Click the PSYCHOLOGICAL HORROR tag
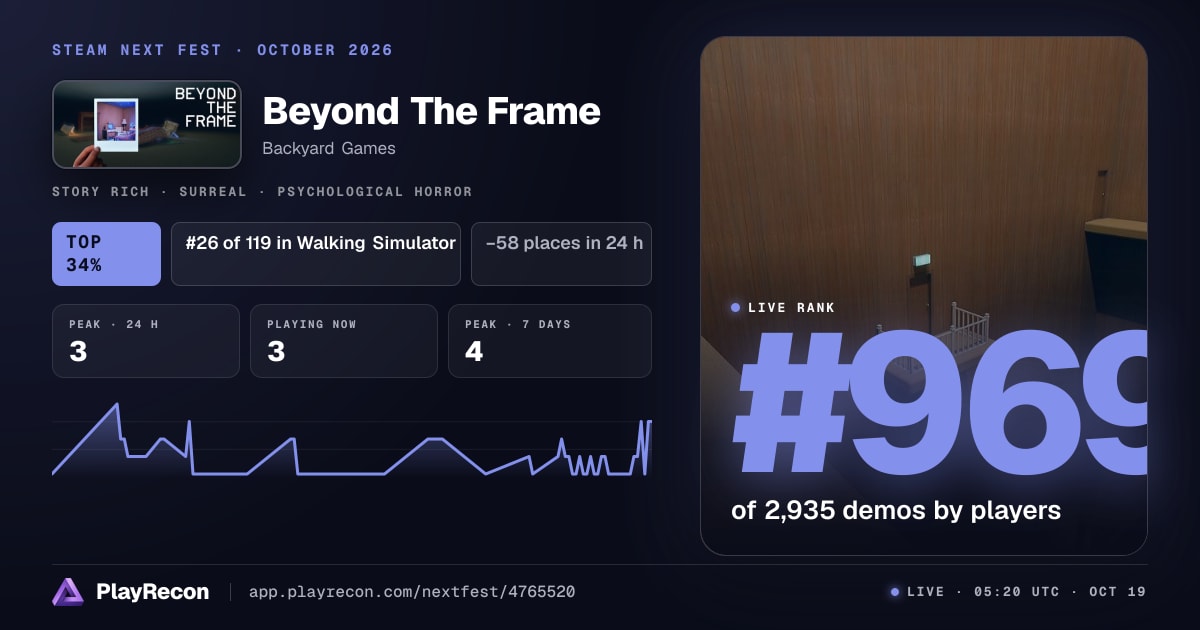The width and height of the screenshot is (1200, 630). pyautogui.click(x=375, y=191)
